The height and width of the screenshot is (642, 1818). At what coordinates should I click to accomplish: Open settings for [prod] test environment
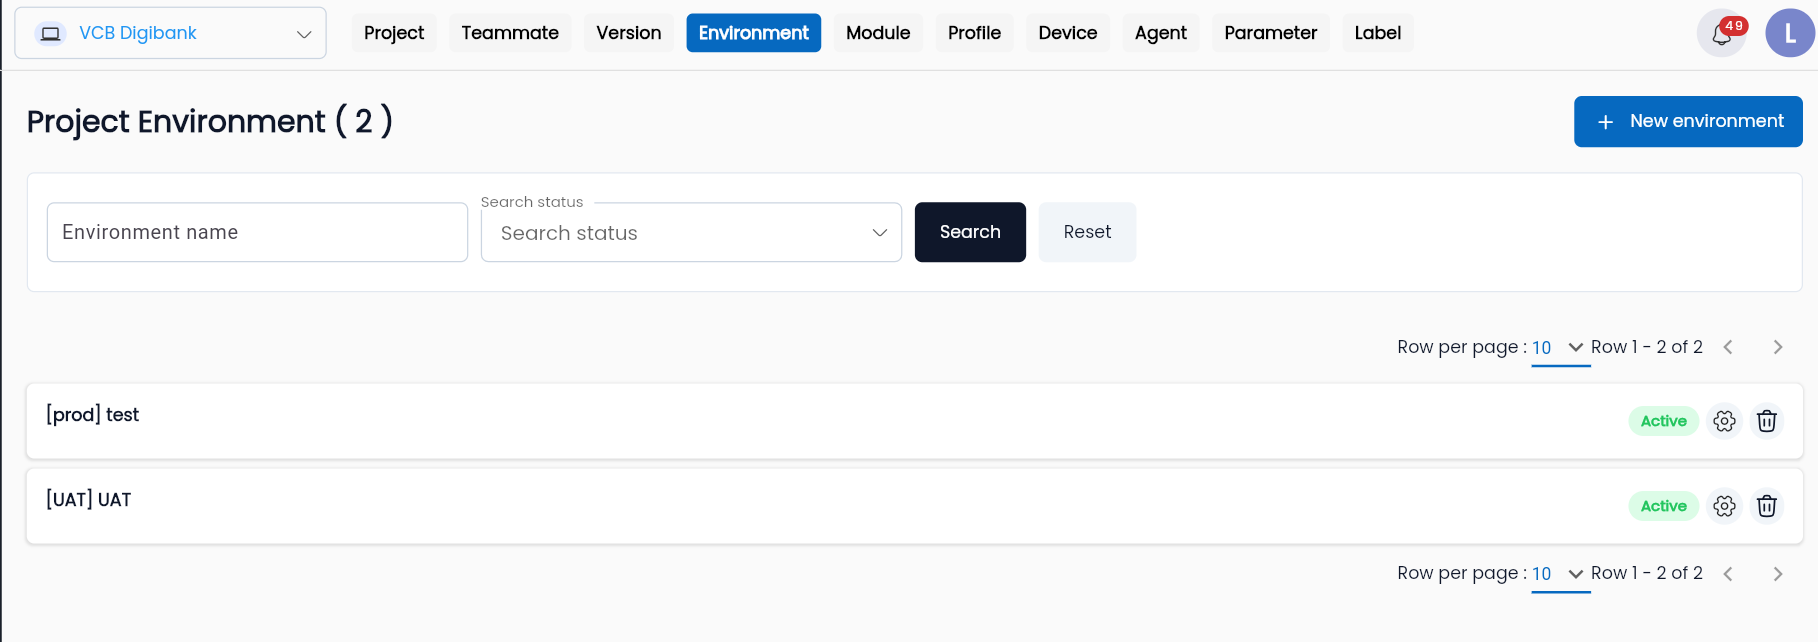pyautogui.click(x=1724, y=421)
